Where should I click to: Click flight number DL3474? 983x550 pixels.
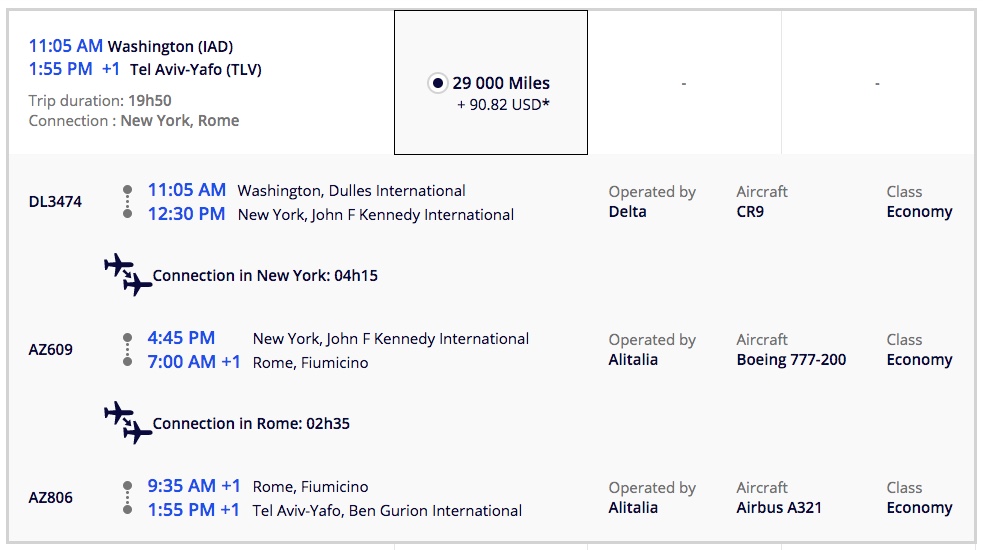point(56,202)
